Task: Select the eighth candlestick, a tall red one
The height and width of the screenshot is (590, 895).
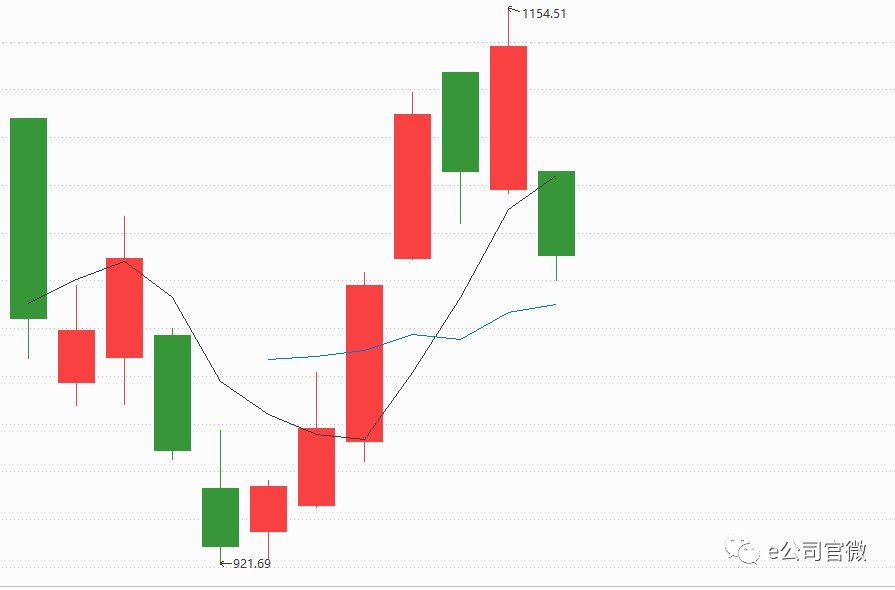Action: click(364, 363)
